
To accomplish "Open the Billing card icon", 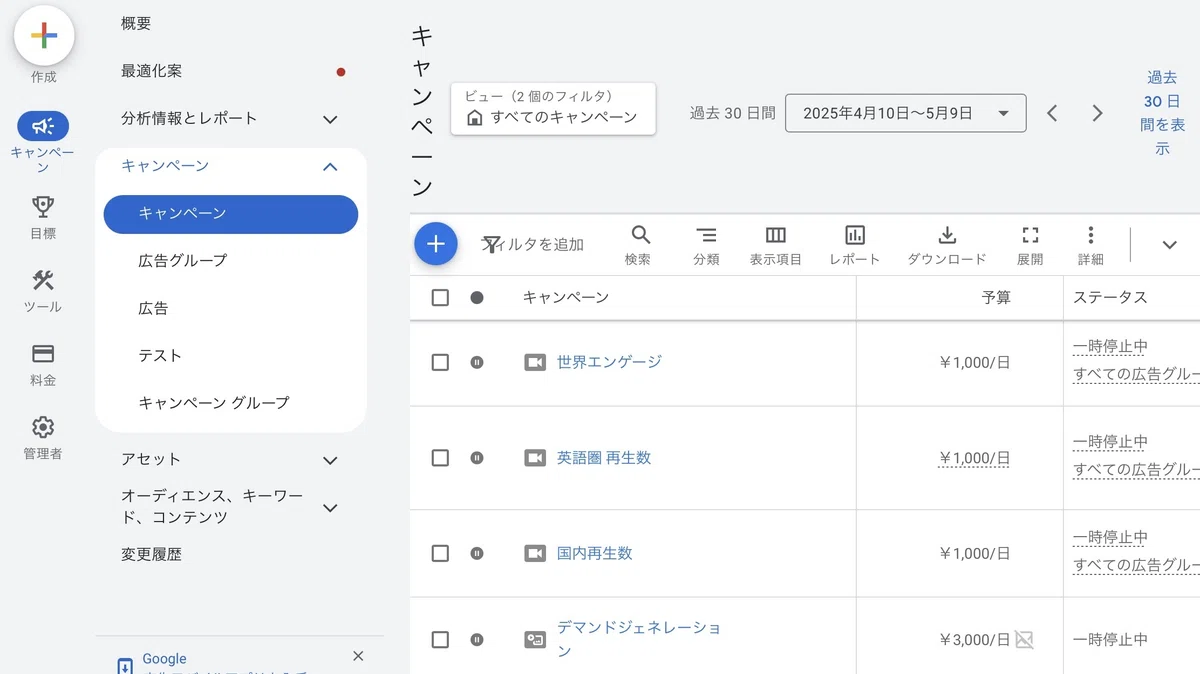I will (x=43, y=354).
